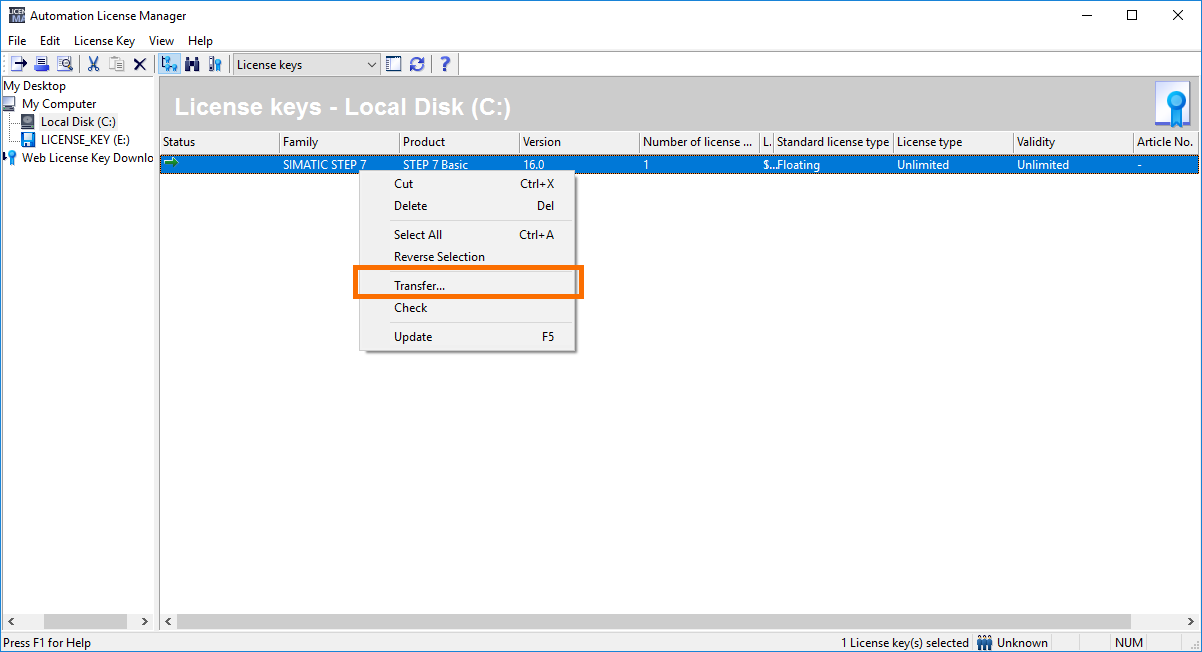
Task: Click right arrow of tree horizontal scrollbar
Action: [x=144, y=622]
